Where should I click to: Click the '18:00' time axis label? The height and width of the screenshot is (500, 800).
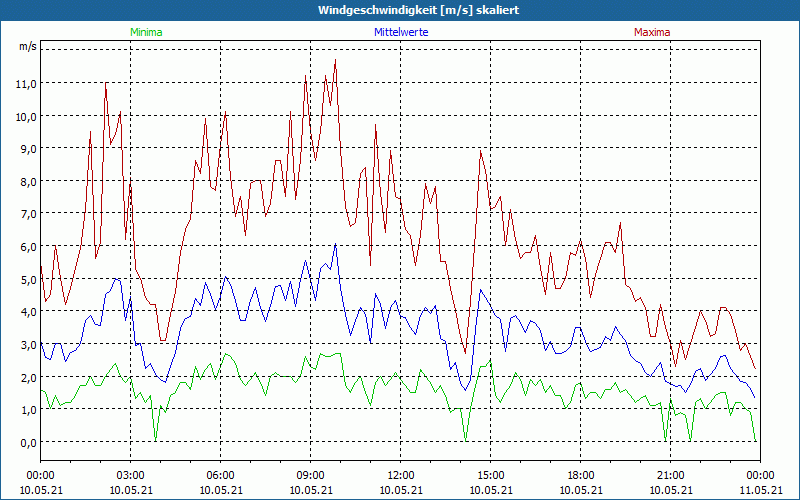click(581, 476)
